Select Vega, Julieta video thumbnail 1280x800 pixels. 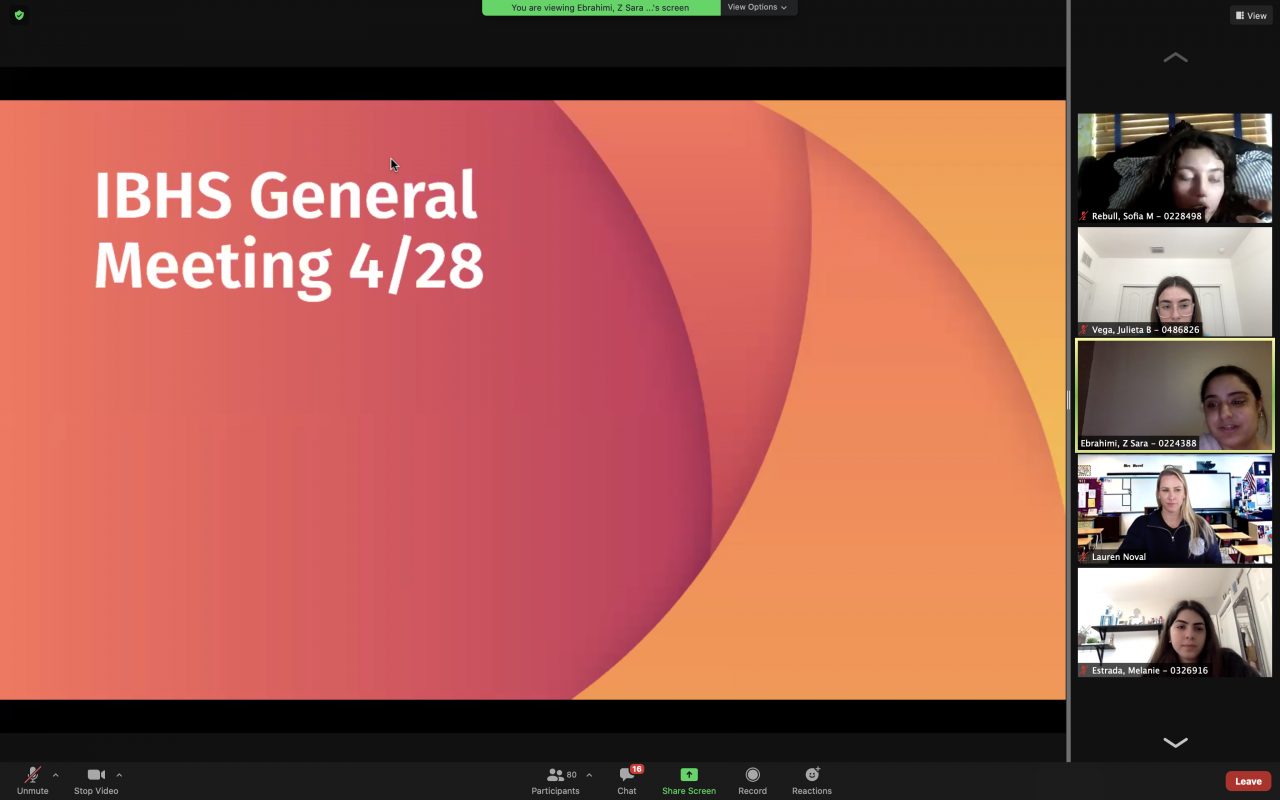pos(1175,282)
